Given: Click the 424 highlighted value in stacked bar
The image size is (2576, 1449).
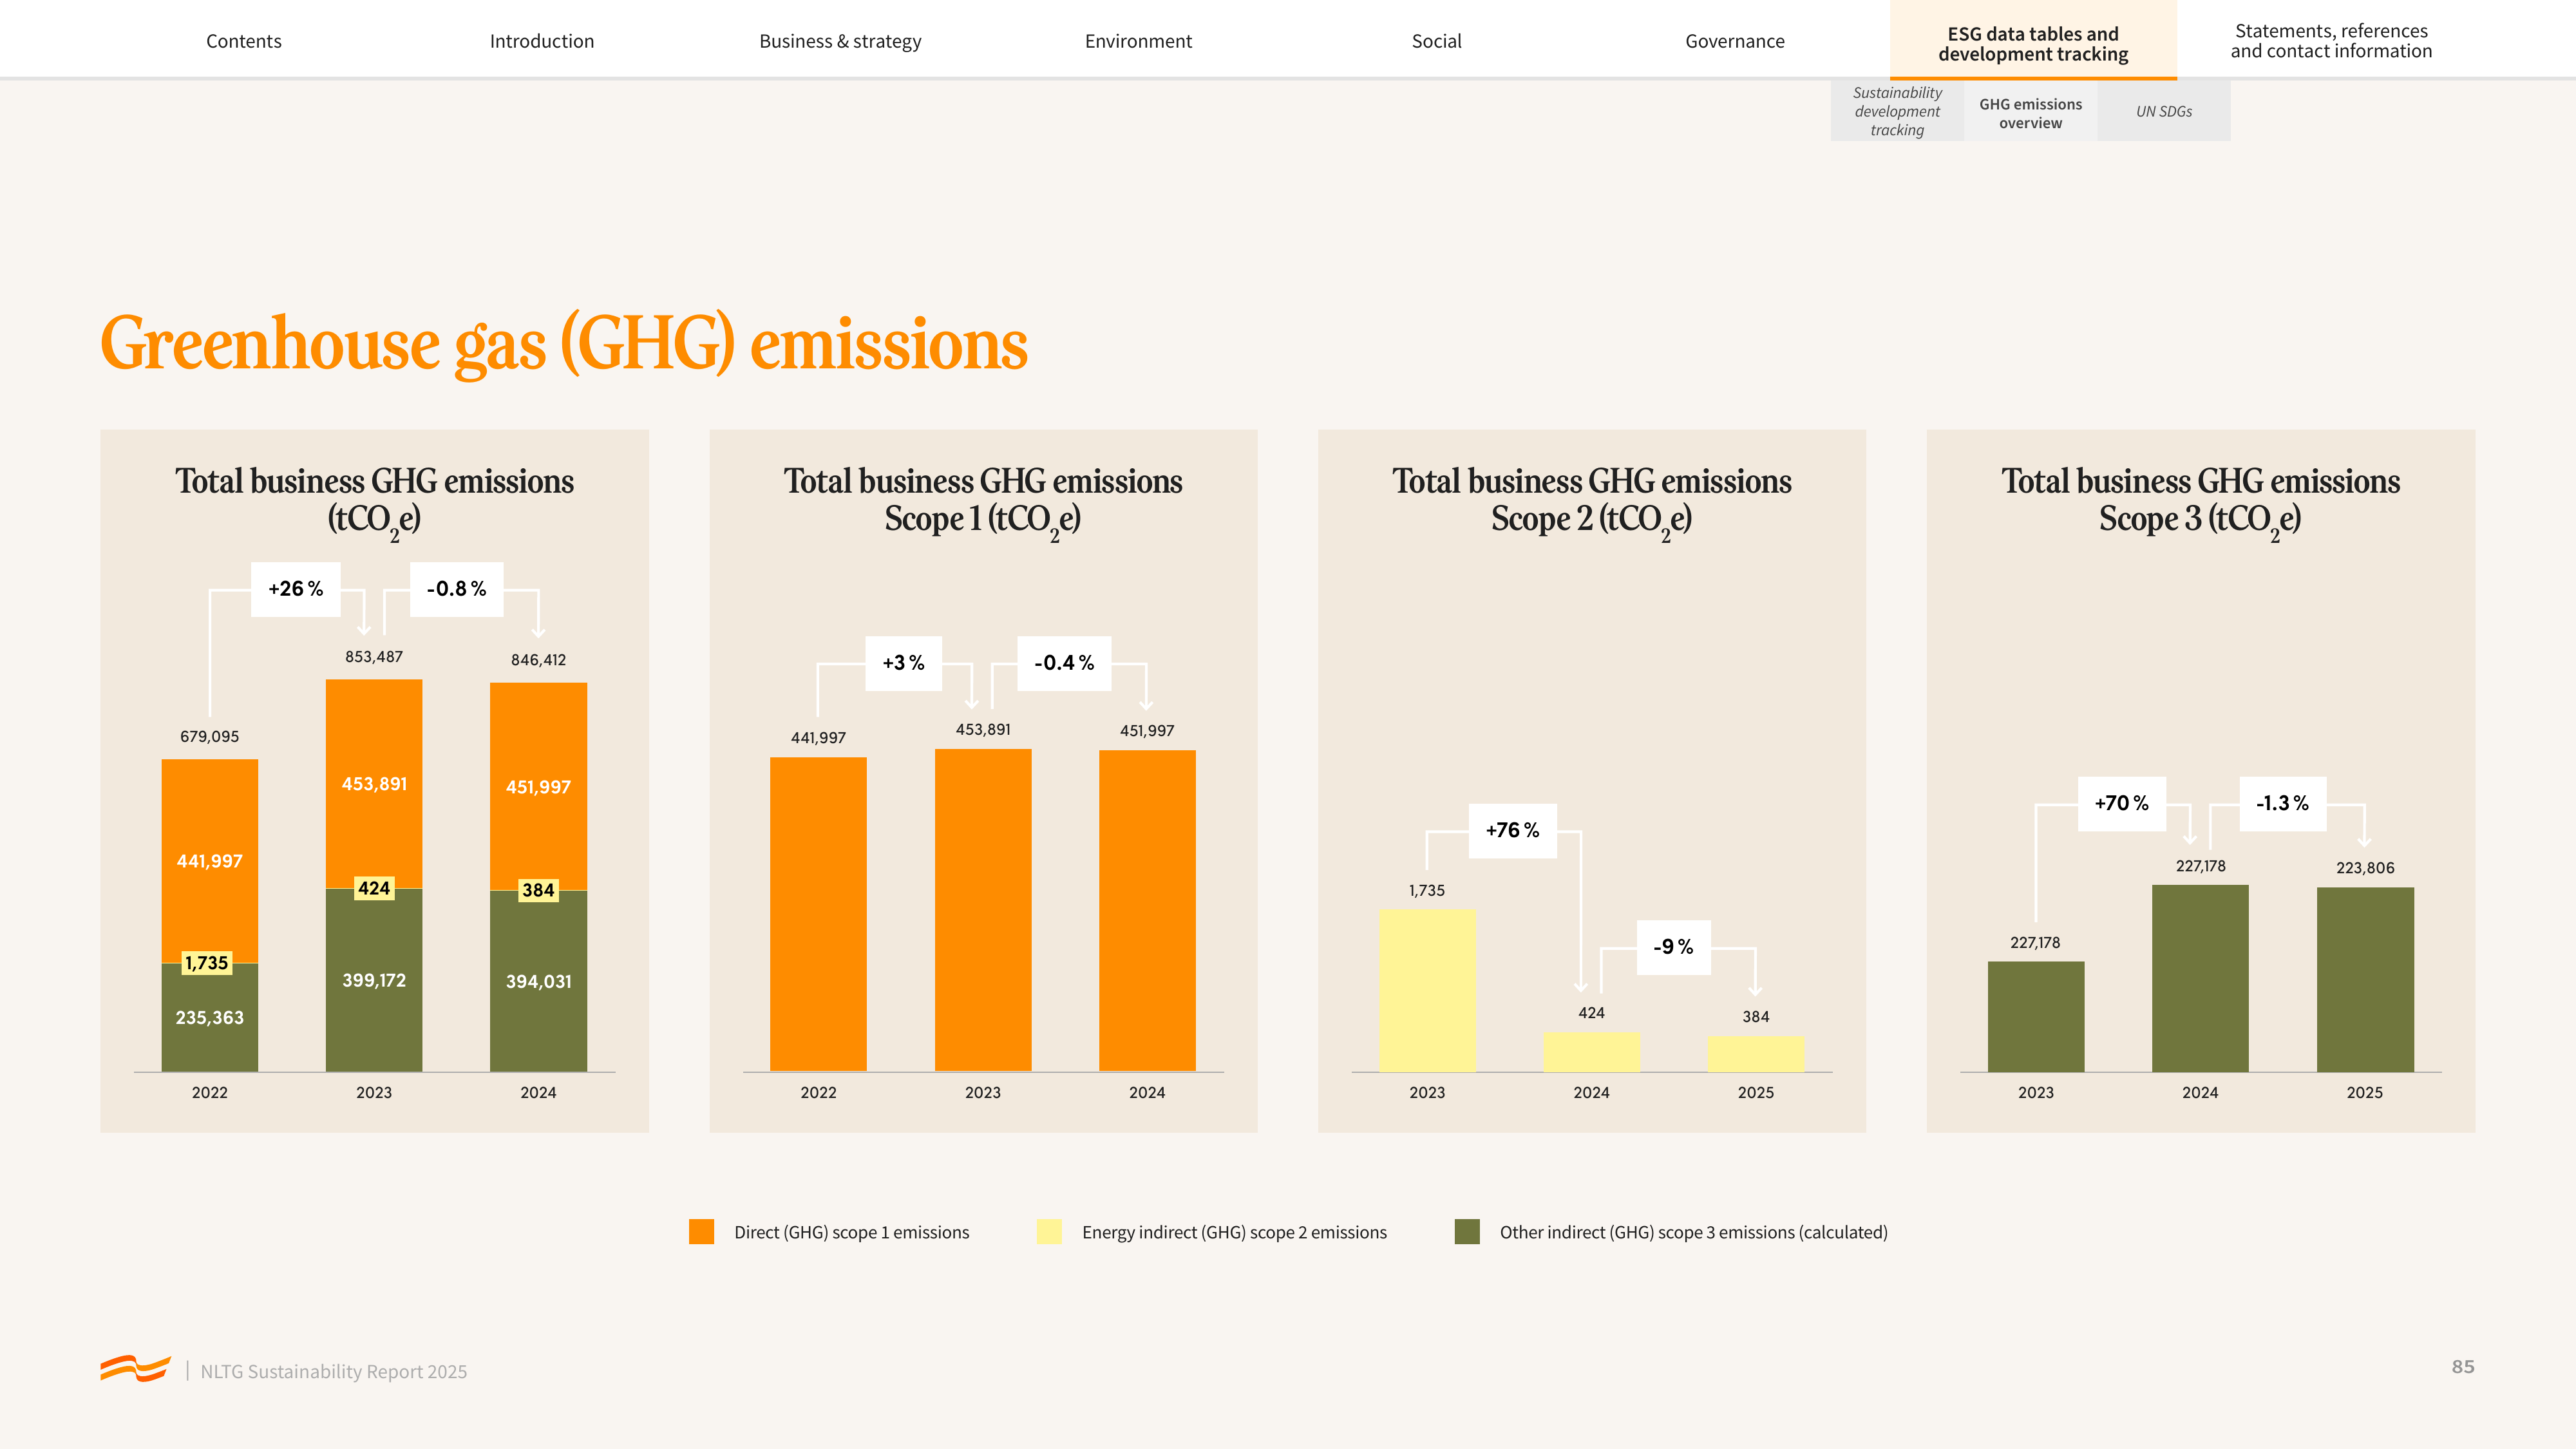Looking at the screenshot, I should click(374, 888).
